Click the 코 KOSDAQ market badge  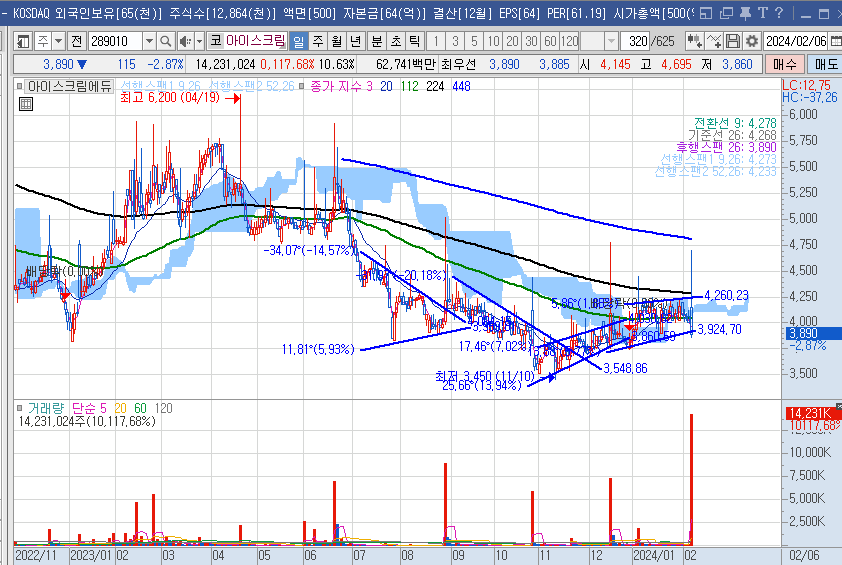pos(215,41)
